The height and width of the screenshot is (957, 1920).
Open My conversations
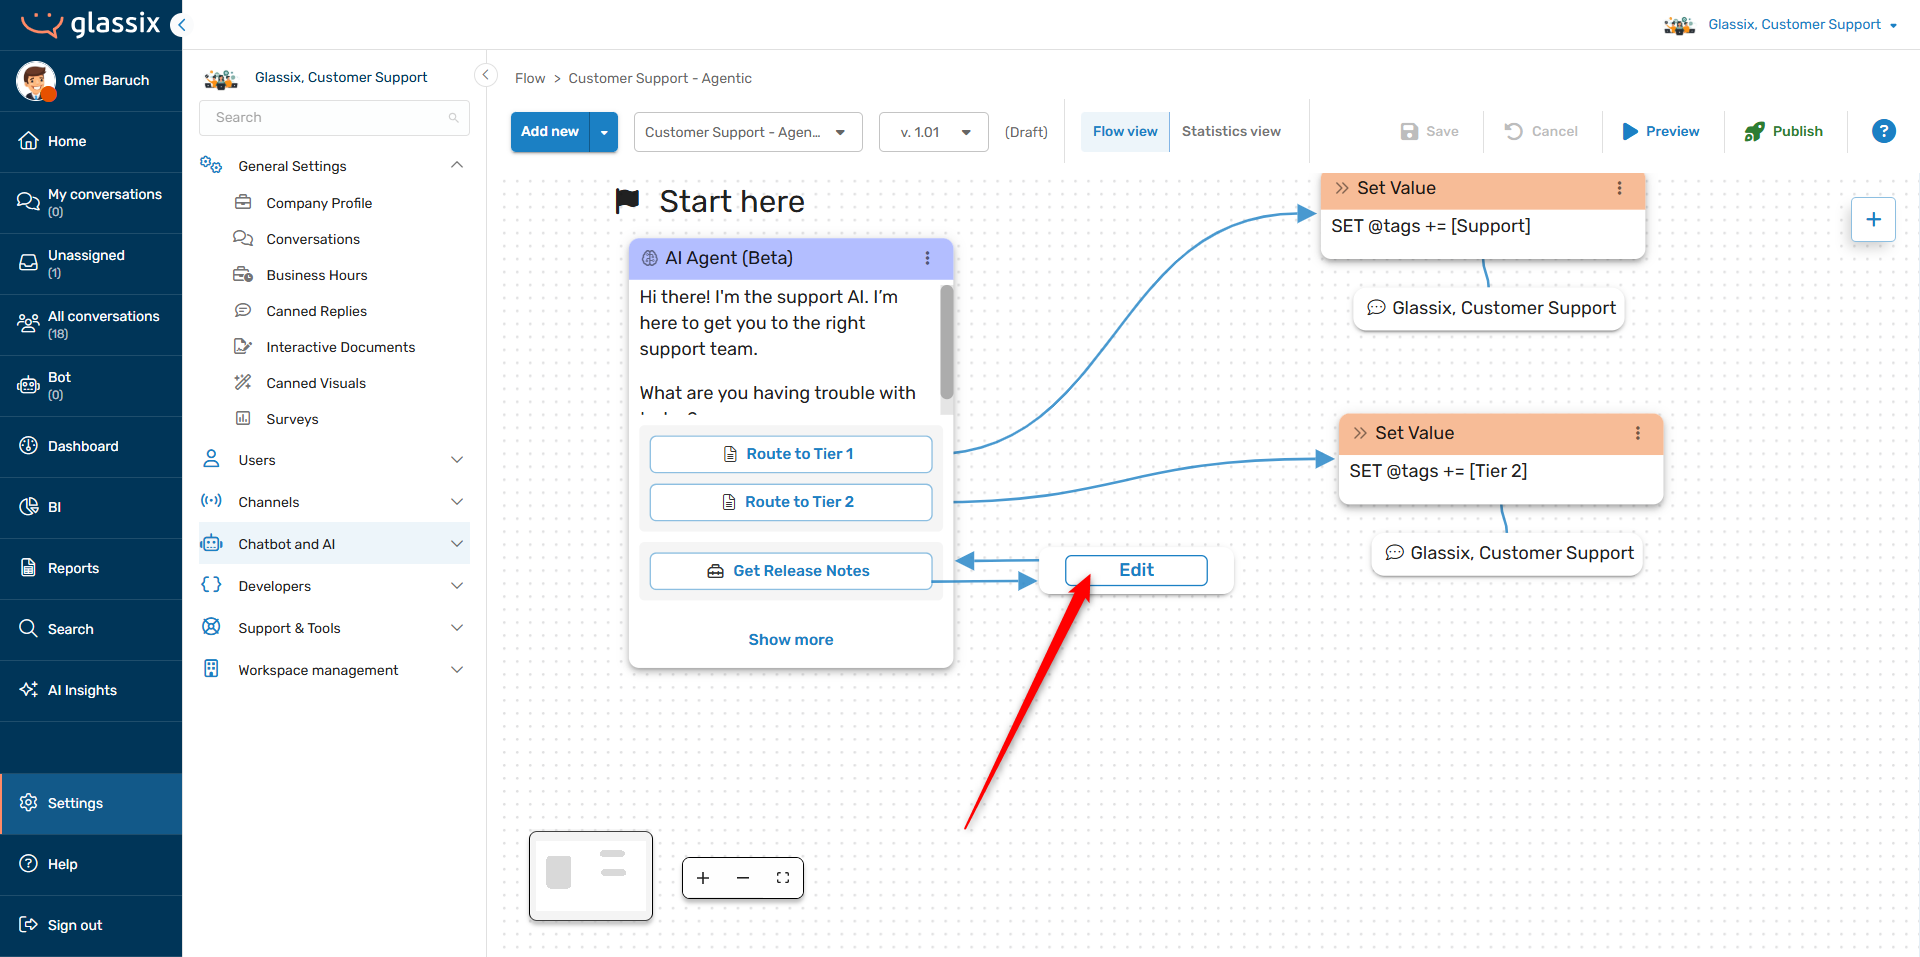[91, 202]
